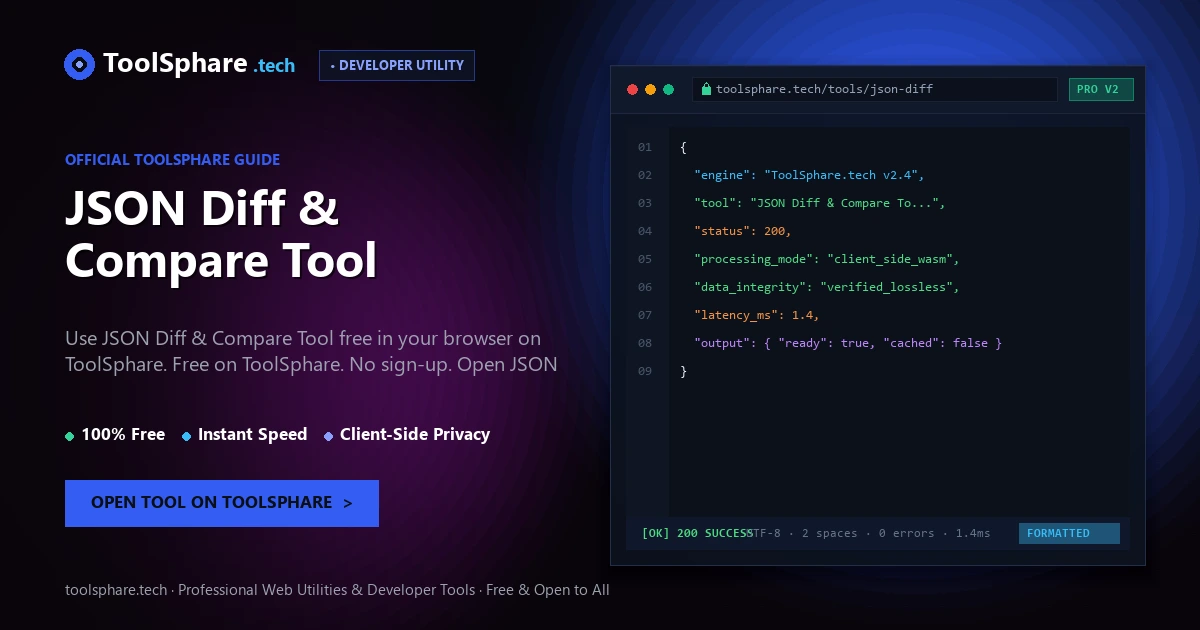Click the green padlock in the address bar
1200x630 pixels.
pyautogui.click(x=707, y=89)
